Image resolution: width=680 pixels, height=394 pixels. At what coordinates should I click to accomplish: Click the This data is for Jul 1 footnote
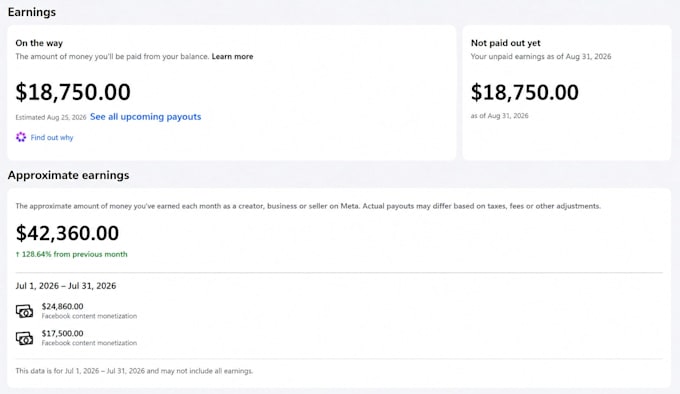(134, 371)
